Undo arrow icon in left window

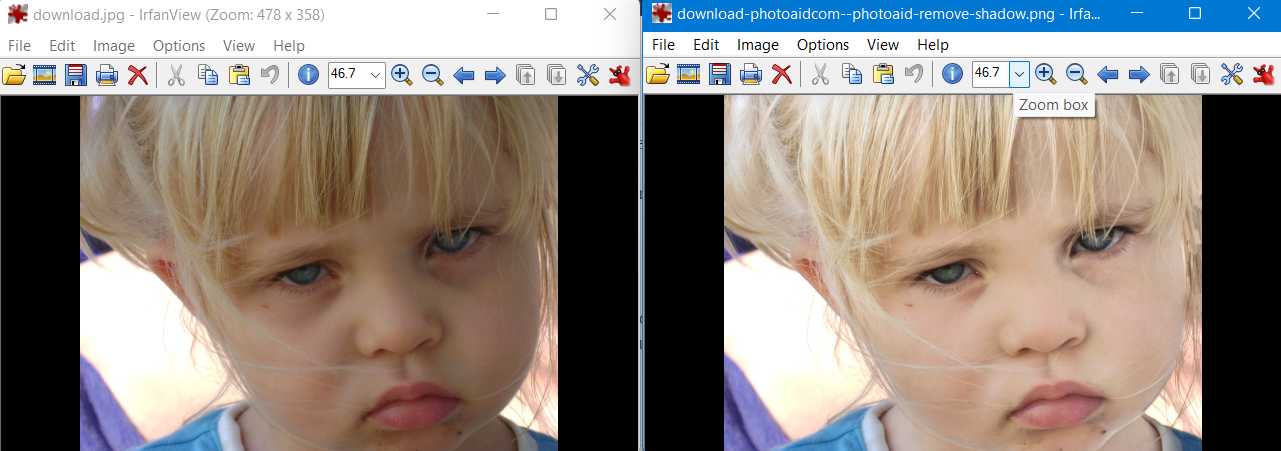(269, 75)
